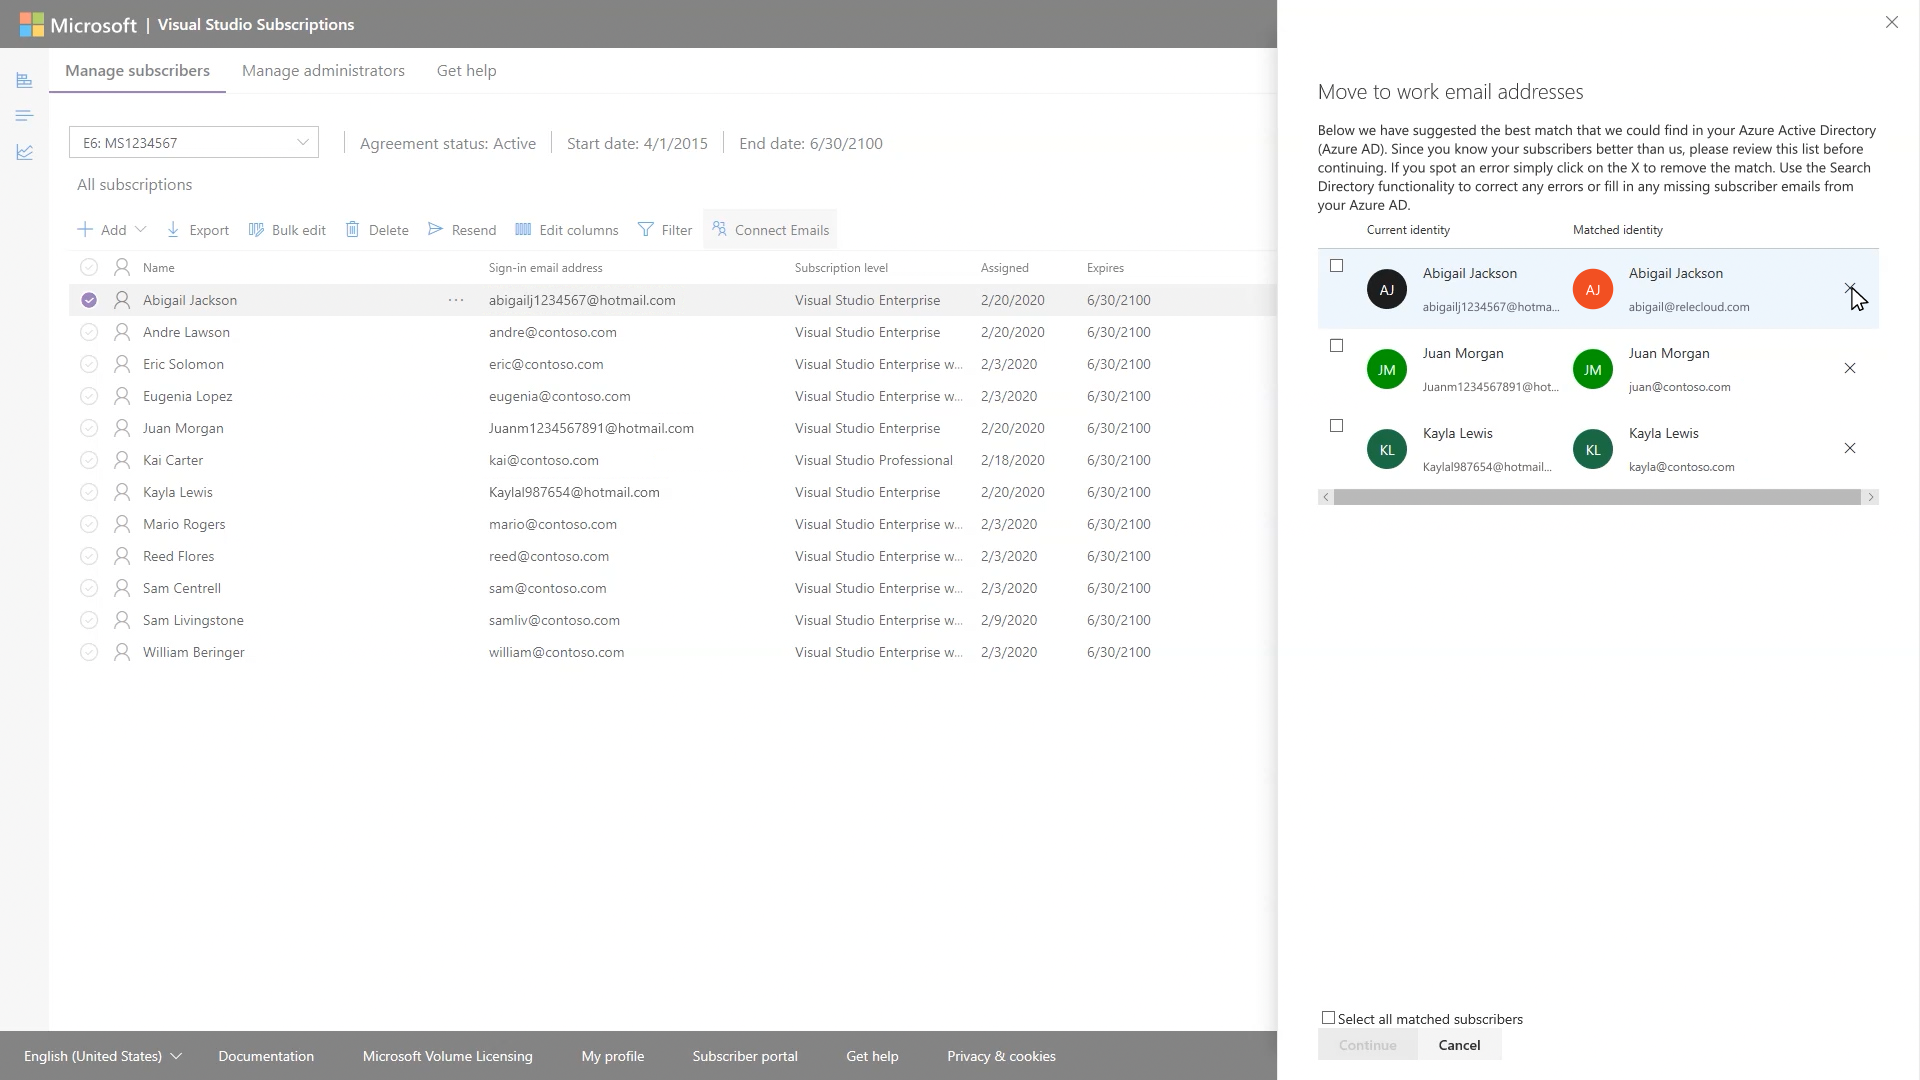The image size is (1920, 1080).
Task: Remove the Abigail Jackson match with X
Action: (1850, 288)
